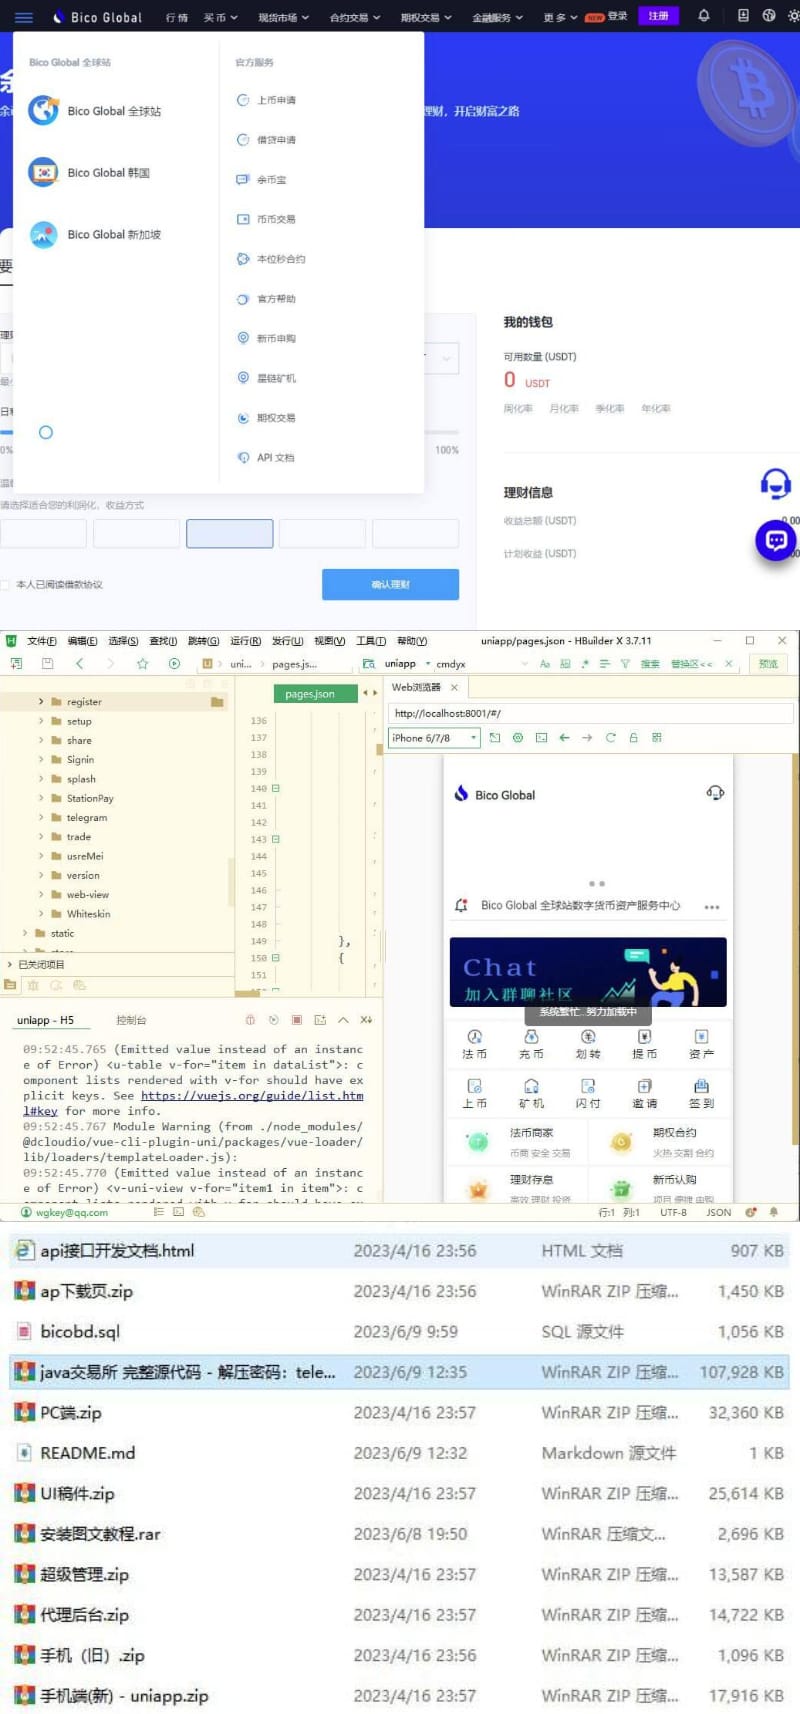Image resolution: width=800 pixels, height=1714 pixels.
Task: Toggle the theme sun icon in header
Action: pos(793,16)
